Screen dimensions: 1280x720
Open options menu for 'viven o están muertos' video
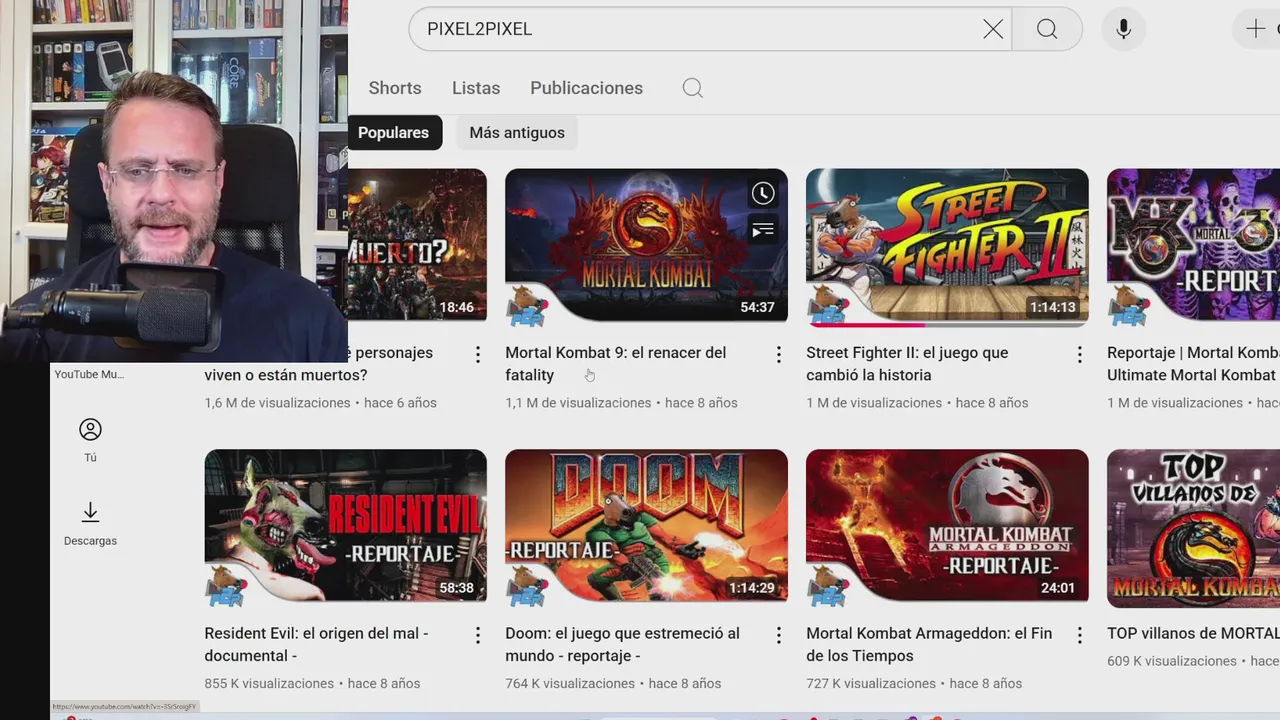click(478, 354)
